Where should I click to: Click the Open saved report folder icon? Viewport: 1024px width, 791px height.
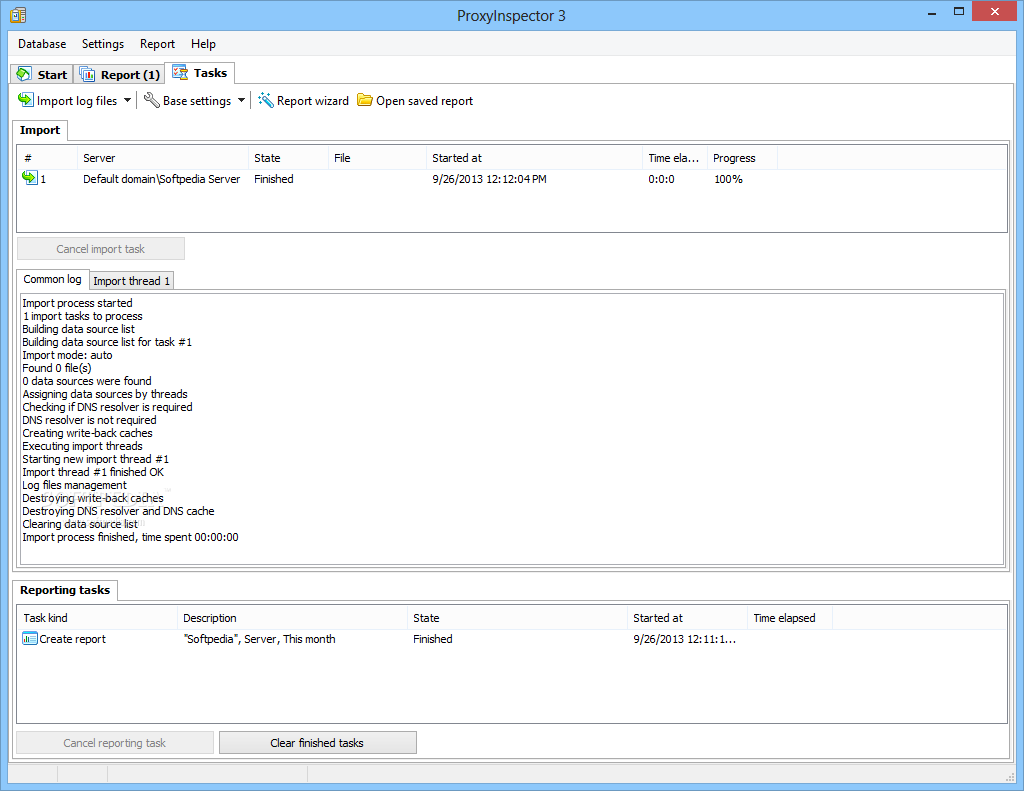[364, 100]
